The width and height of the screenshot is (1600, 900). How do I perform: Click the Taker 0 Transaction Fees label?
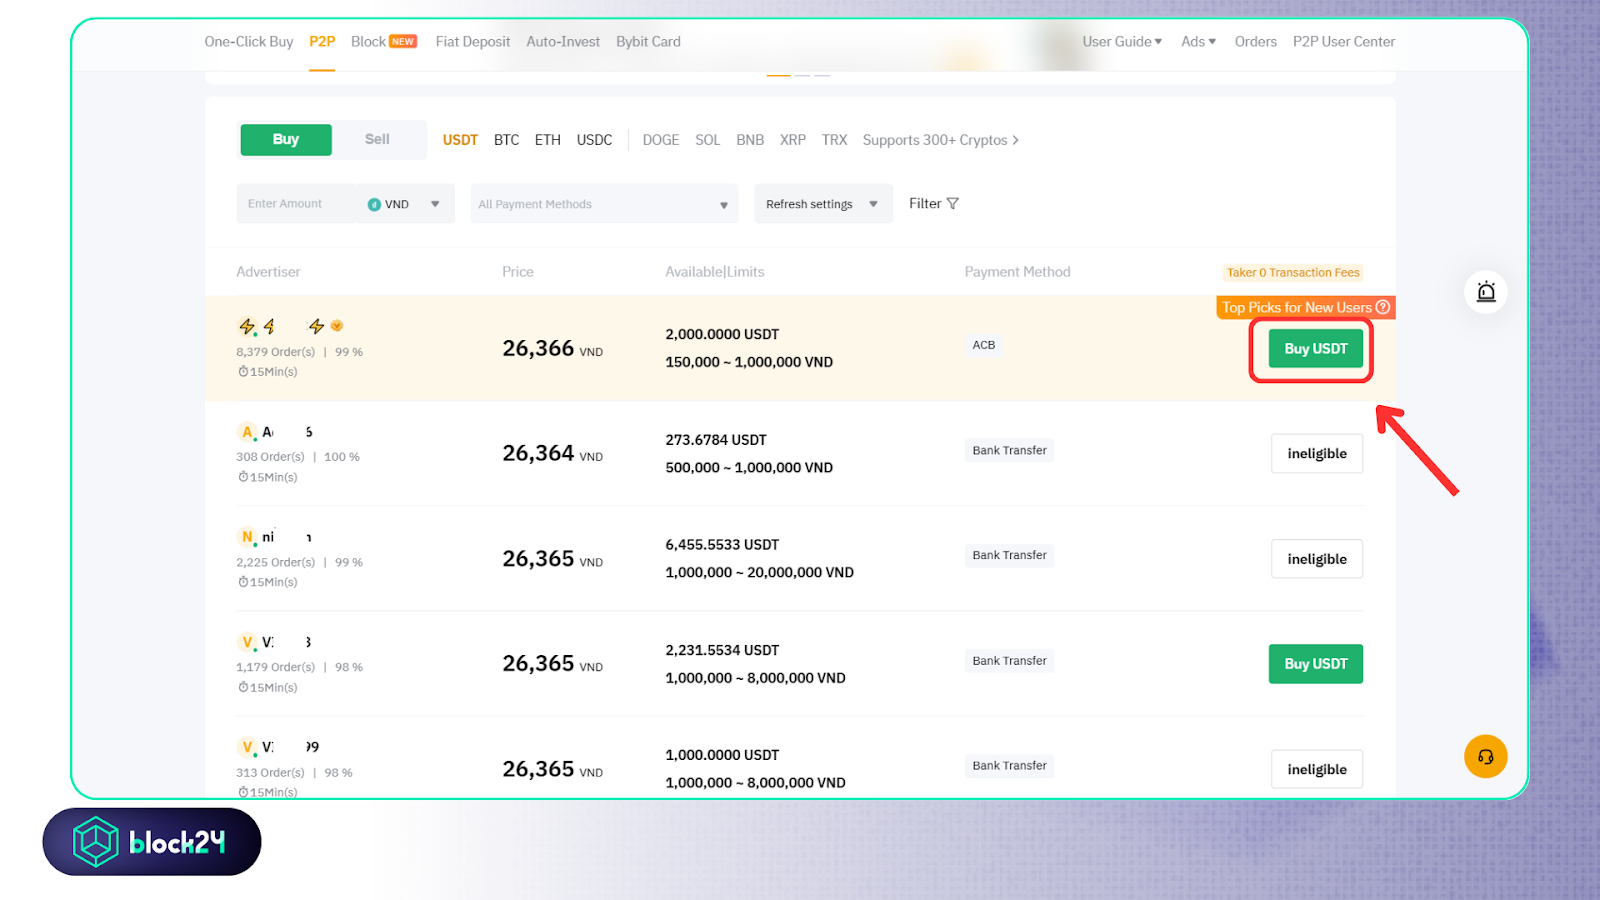point(1293,273)
